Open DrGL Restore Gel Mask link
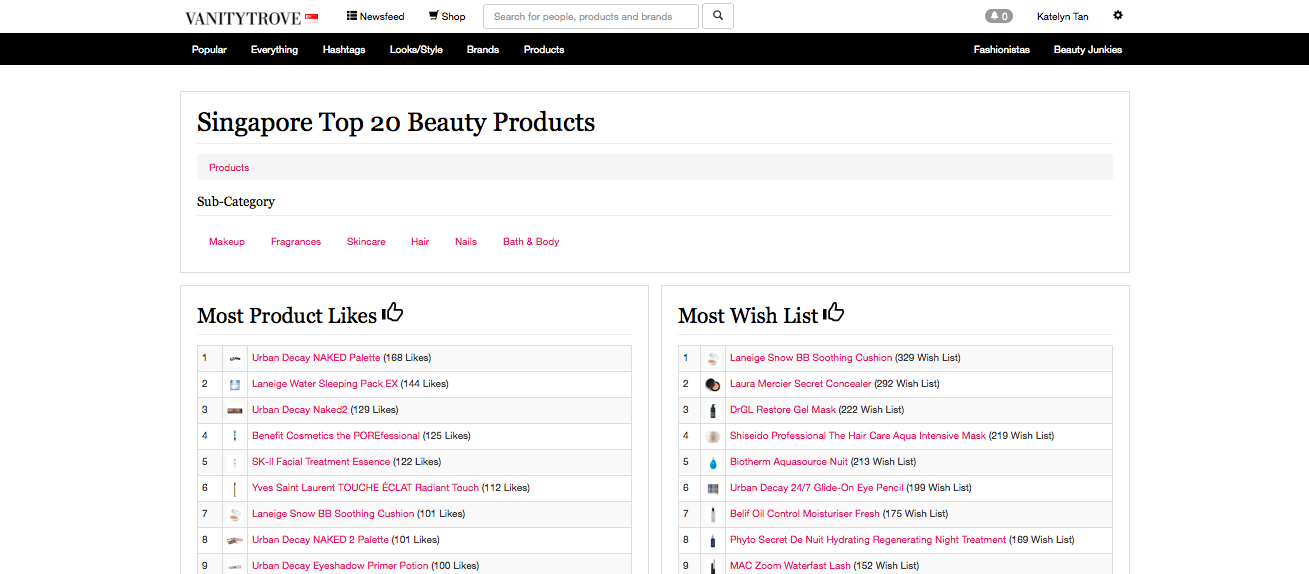 click(x=783, y=410)
